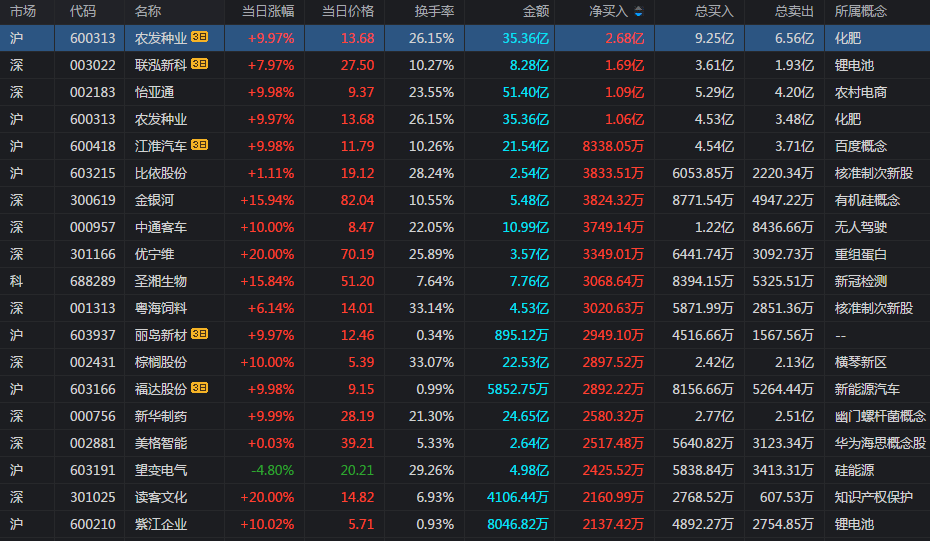
Task: Sort by the 市场 column header
Action: [x=23, y=11]
